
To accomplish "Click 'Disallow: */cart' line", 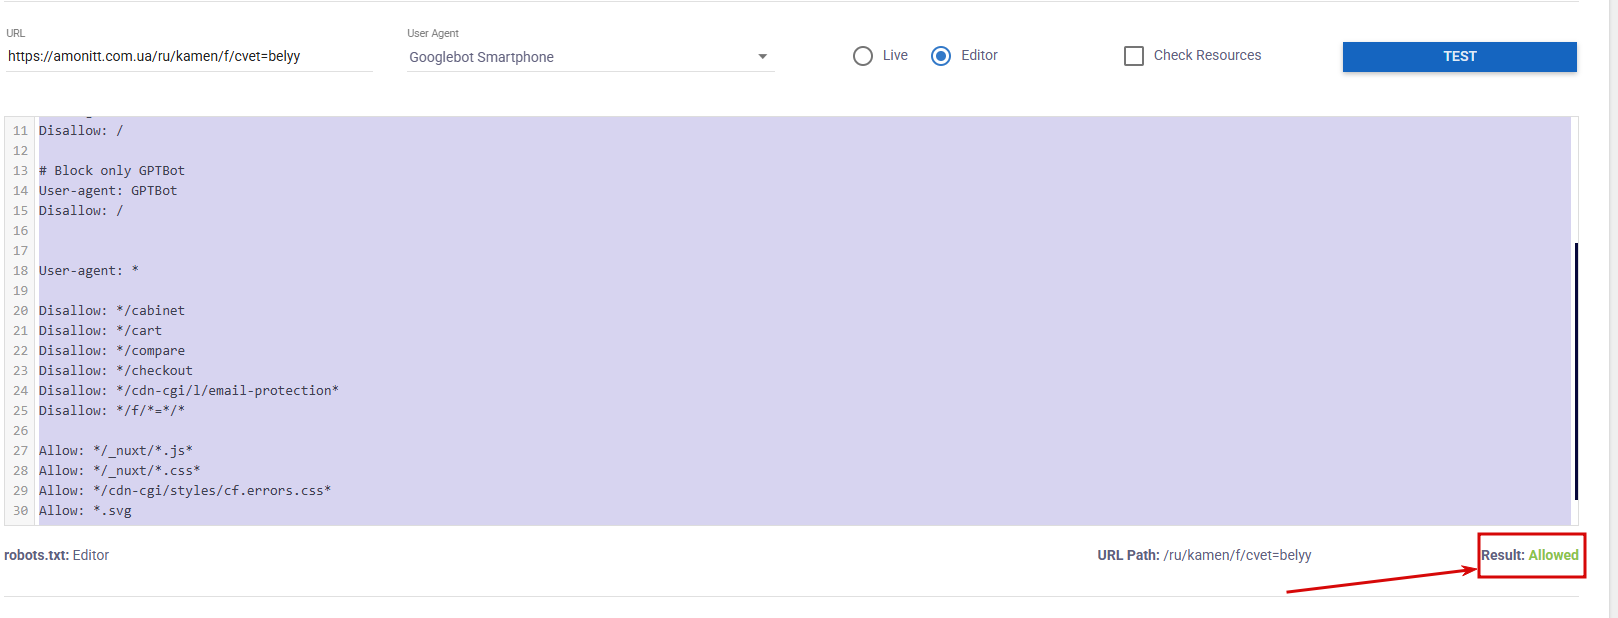I will point(100,330).
